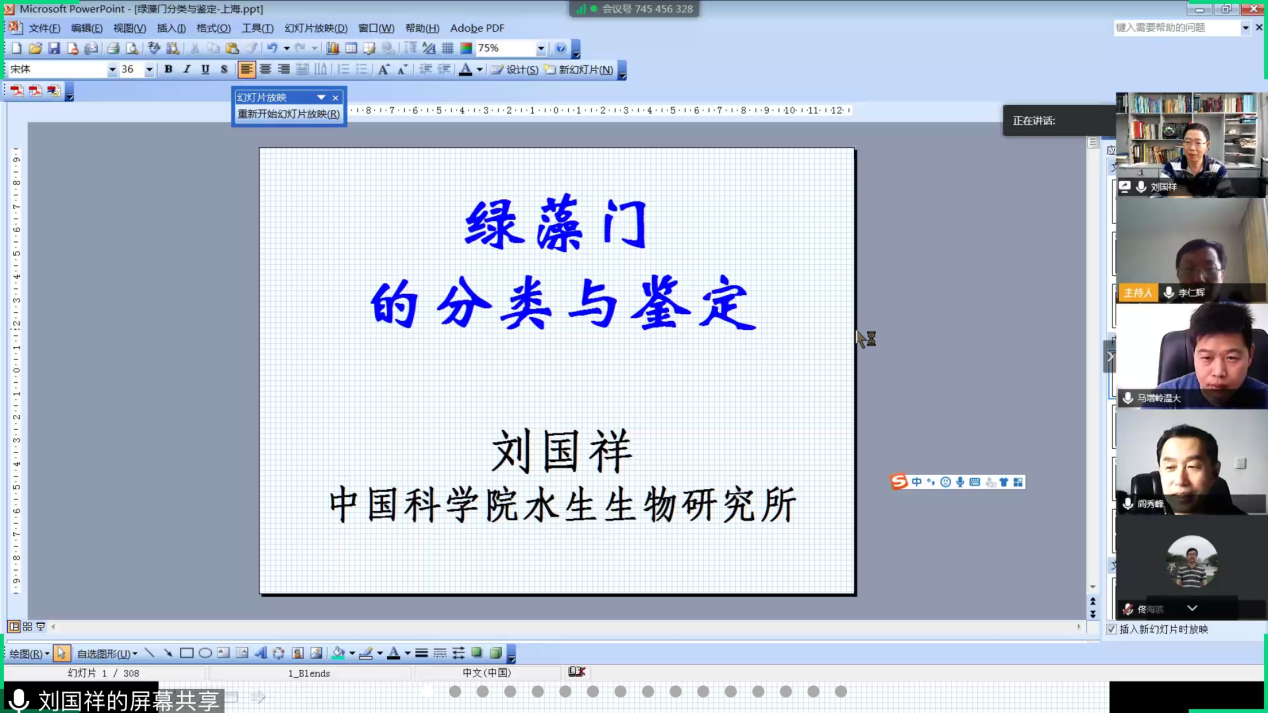
Task: Open the 插入 menu
Action: 171,28
